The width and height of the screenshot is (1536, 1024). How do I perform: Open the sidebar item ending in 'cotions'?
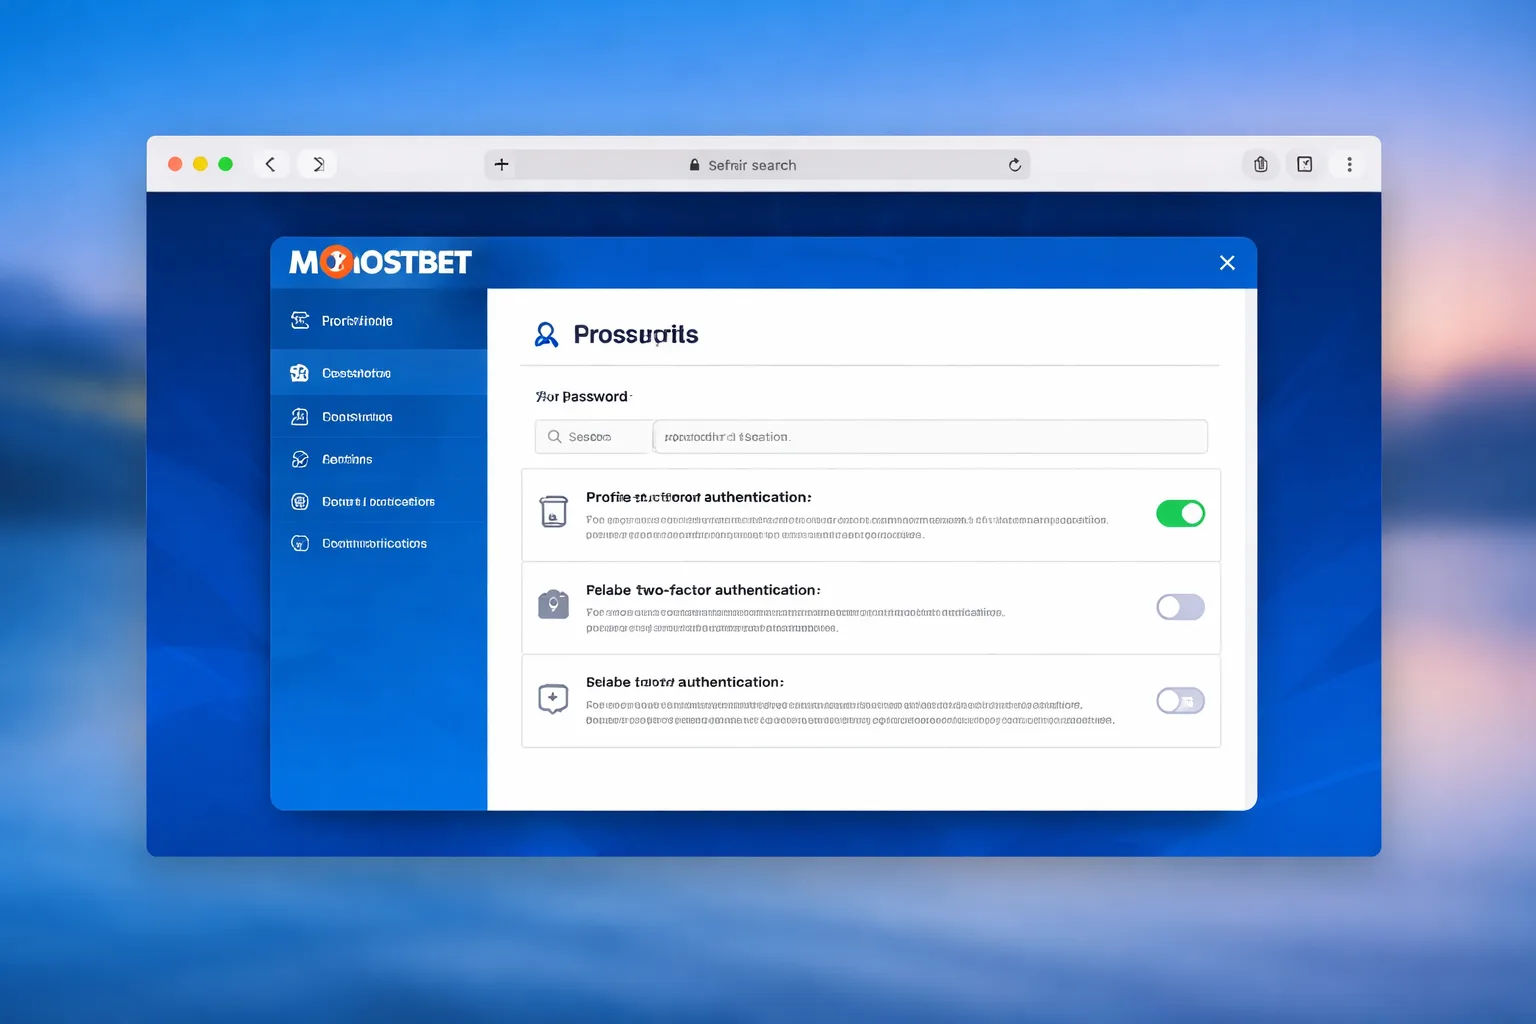coord(378,543)
